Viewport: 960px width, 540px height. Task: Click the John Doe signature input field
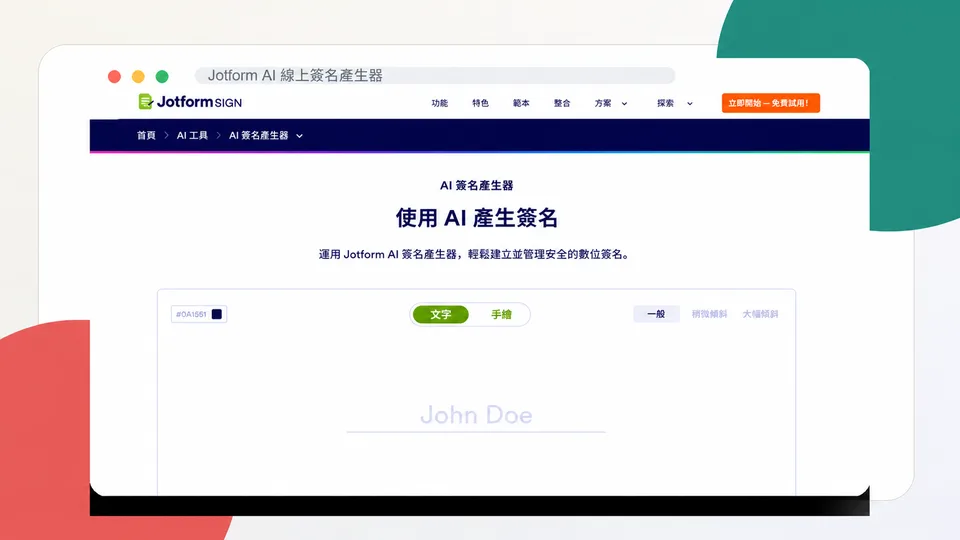click(476, 416)
